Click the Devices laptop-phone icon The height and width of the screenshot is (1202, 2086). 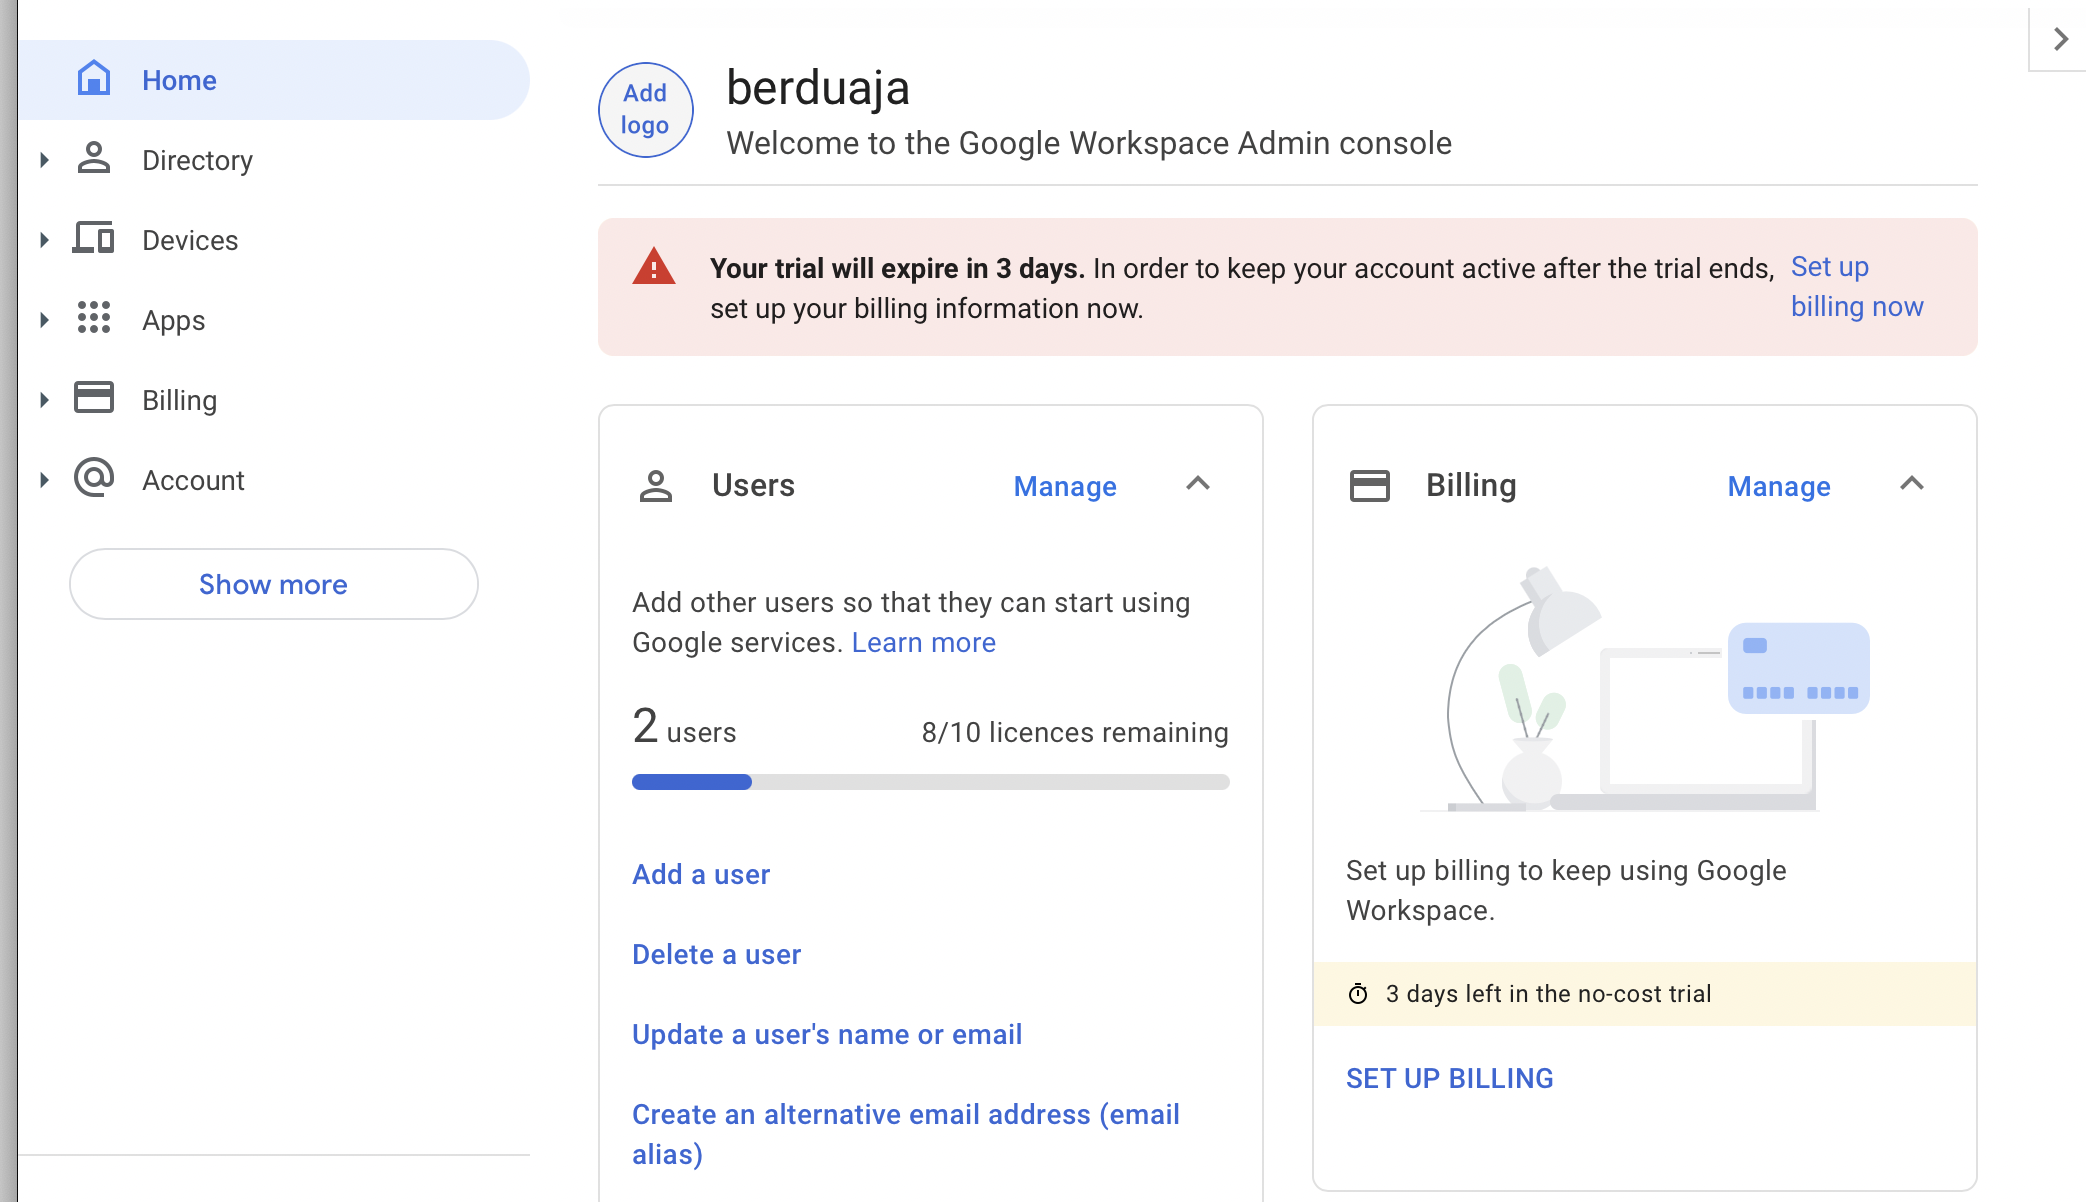pos(94,239)
